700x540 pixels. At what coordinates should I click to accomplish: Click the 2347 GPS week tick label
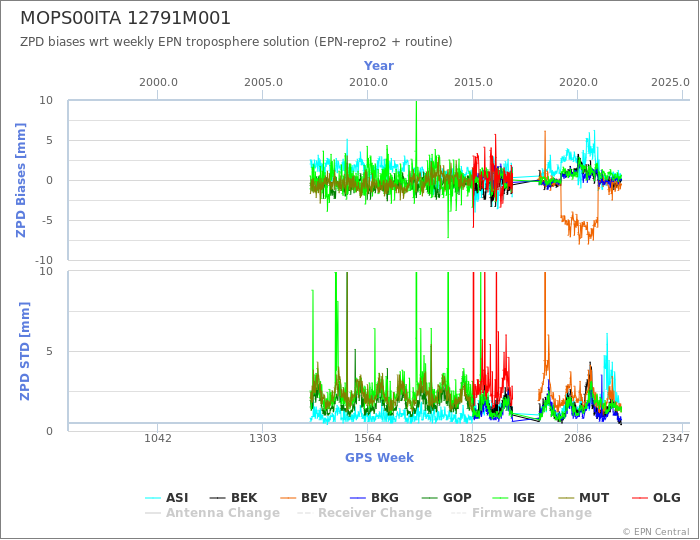click(x=675, y=438)
